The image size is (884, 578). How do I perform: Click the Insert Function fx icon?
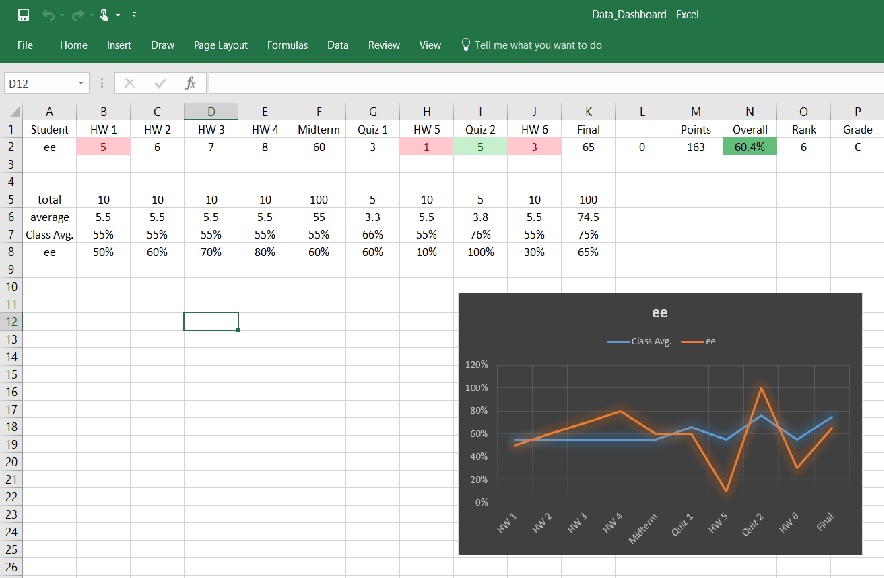[190, 83]
